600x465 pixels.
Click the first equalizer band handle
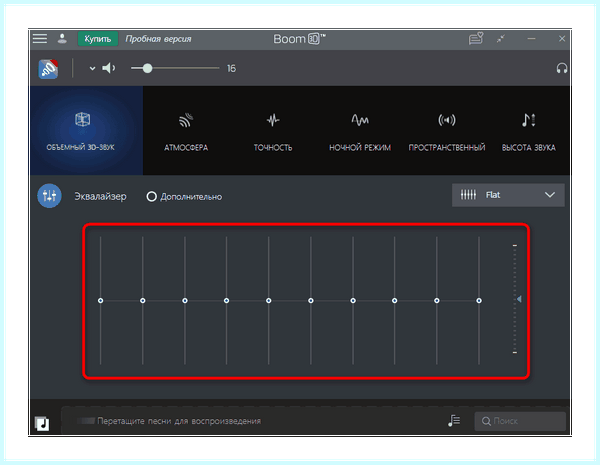coord(101,301)
